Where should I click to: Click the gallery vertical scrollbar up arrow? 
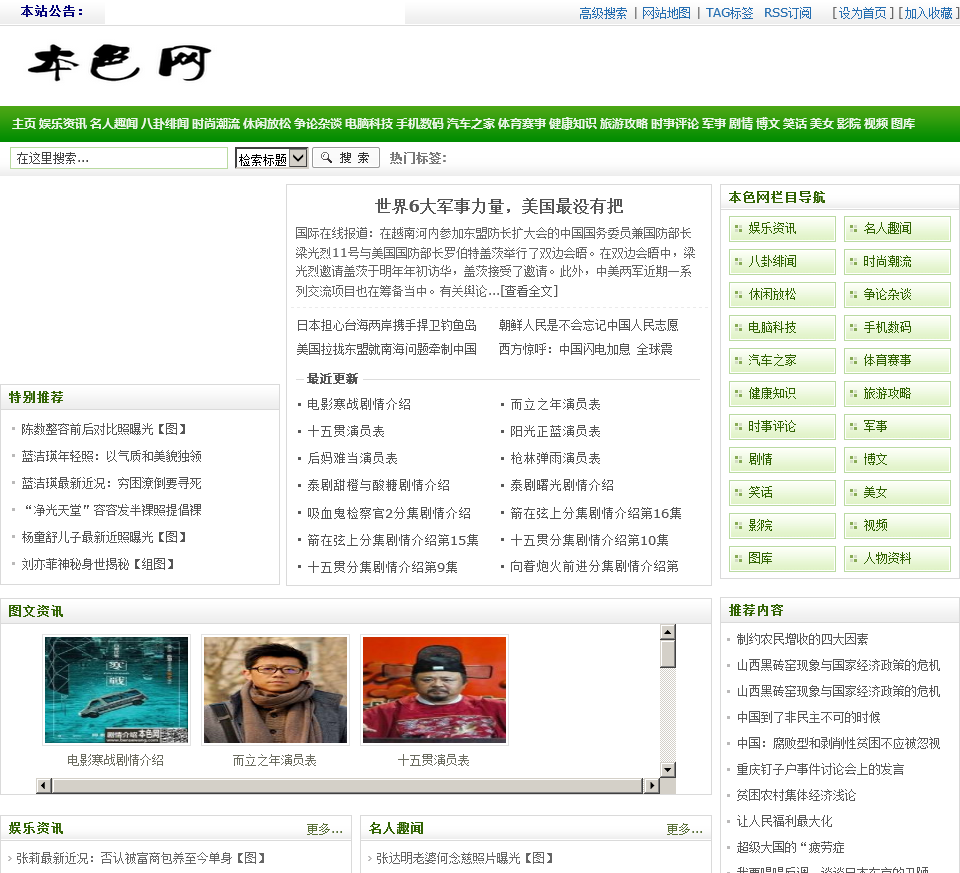point(668,632)
